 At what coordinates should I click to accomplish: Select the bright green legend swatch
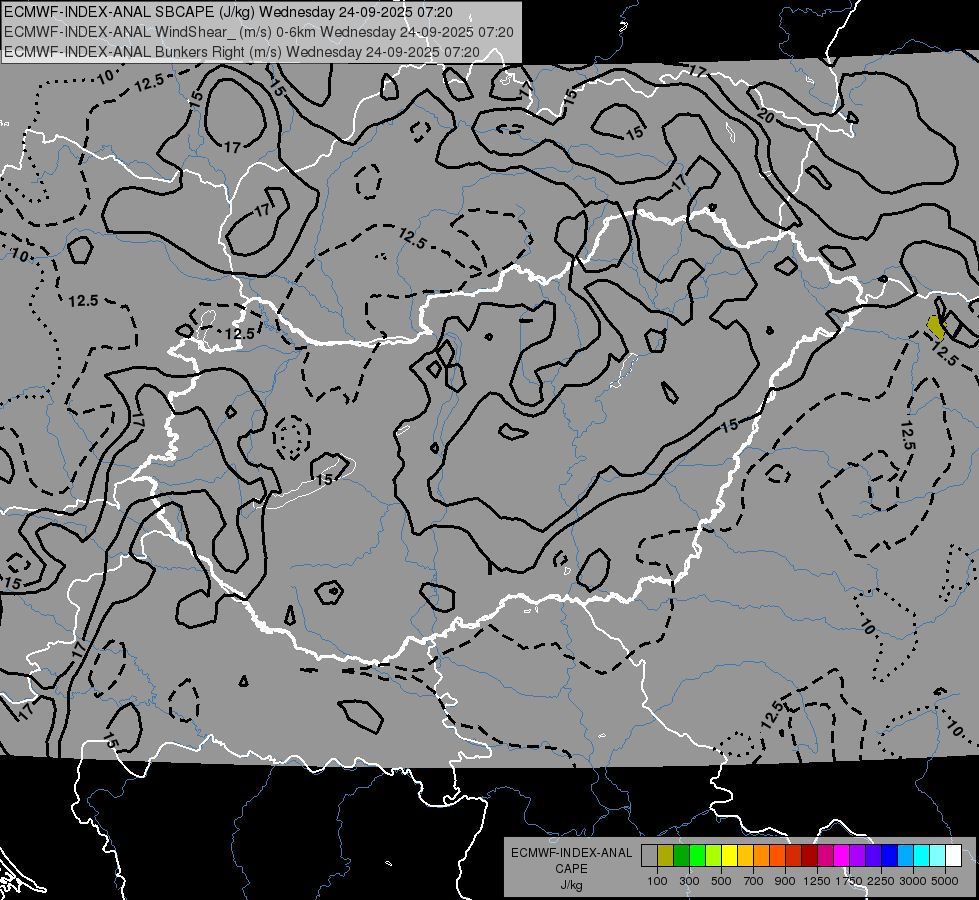point(697,855)
